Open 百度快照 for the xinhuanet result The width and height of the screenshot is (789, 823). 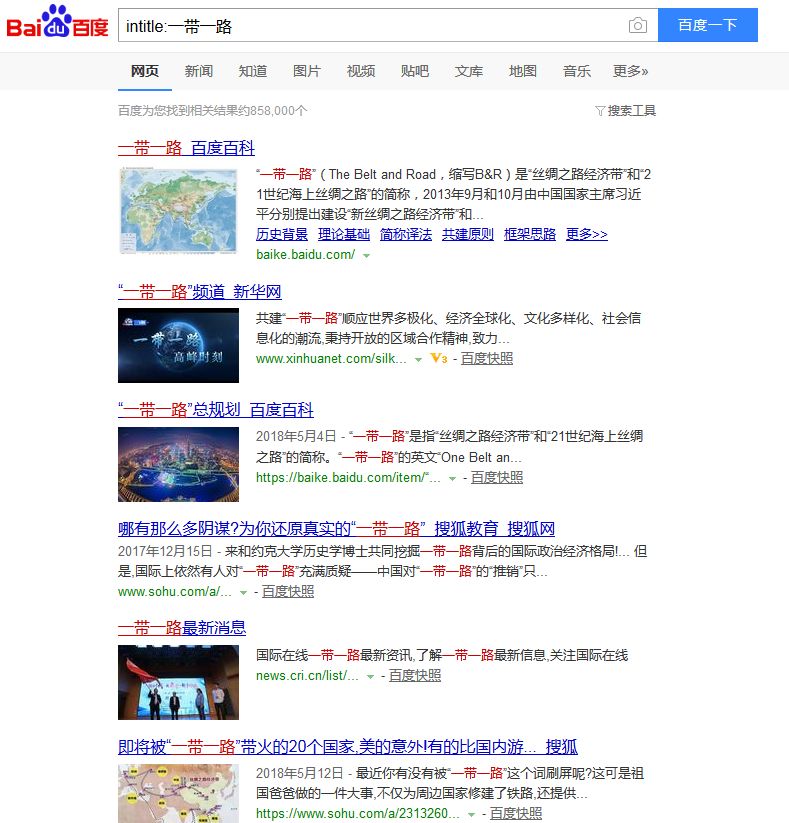click(x=487, y=358)
